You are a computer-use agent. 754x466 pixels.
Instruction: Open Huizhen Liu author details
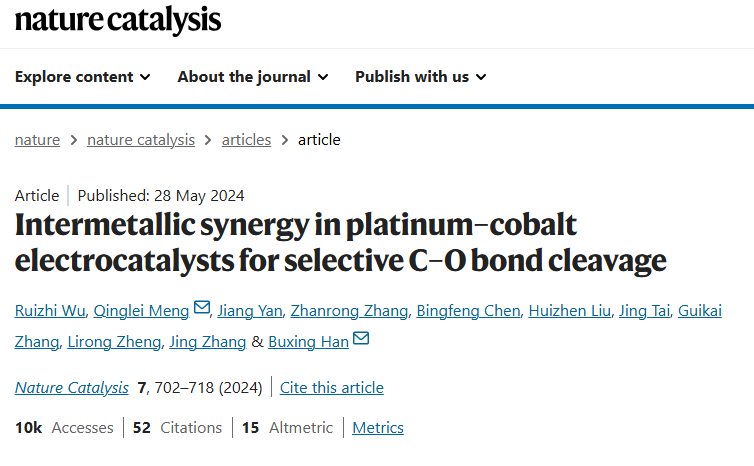coord(569,311)
